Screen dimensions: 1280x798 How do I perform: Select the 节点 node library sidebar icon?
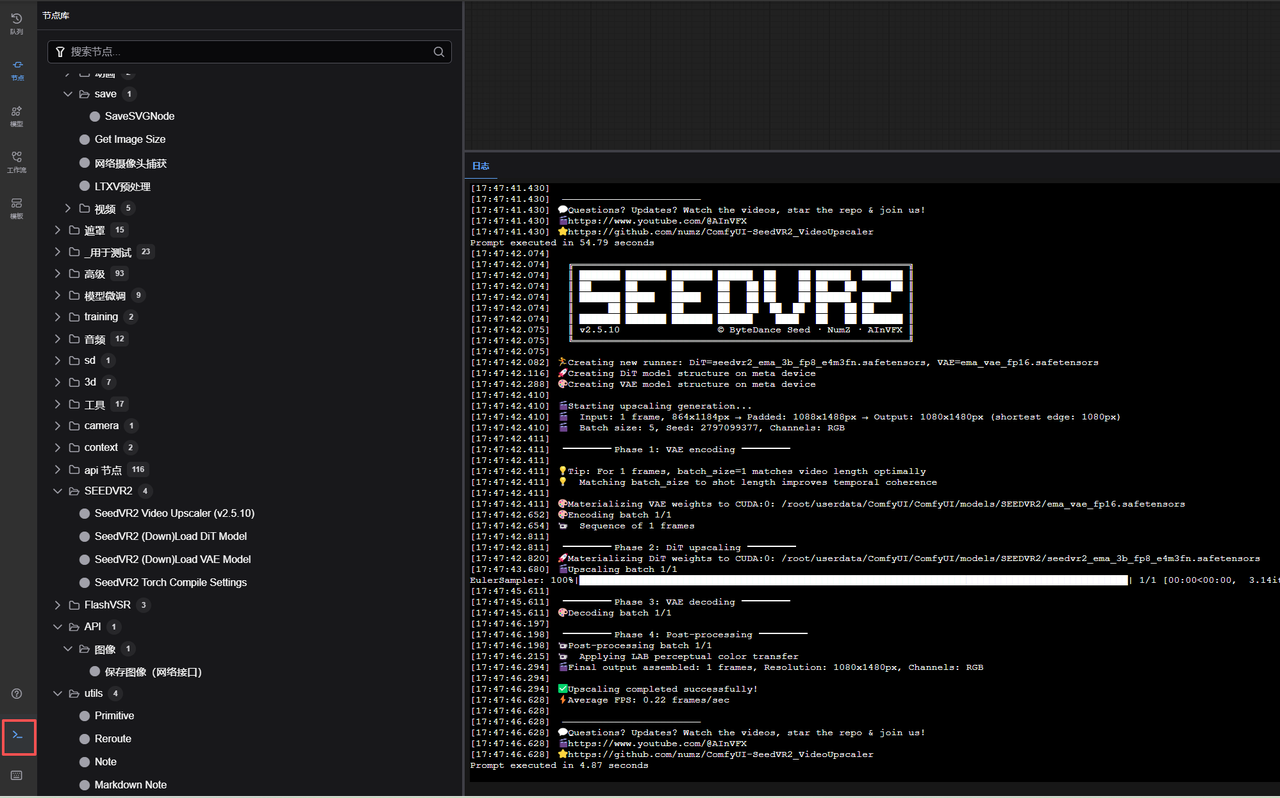click(x=17, y=69)
